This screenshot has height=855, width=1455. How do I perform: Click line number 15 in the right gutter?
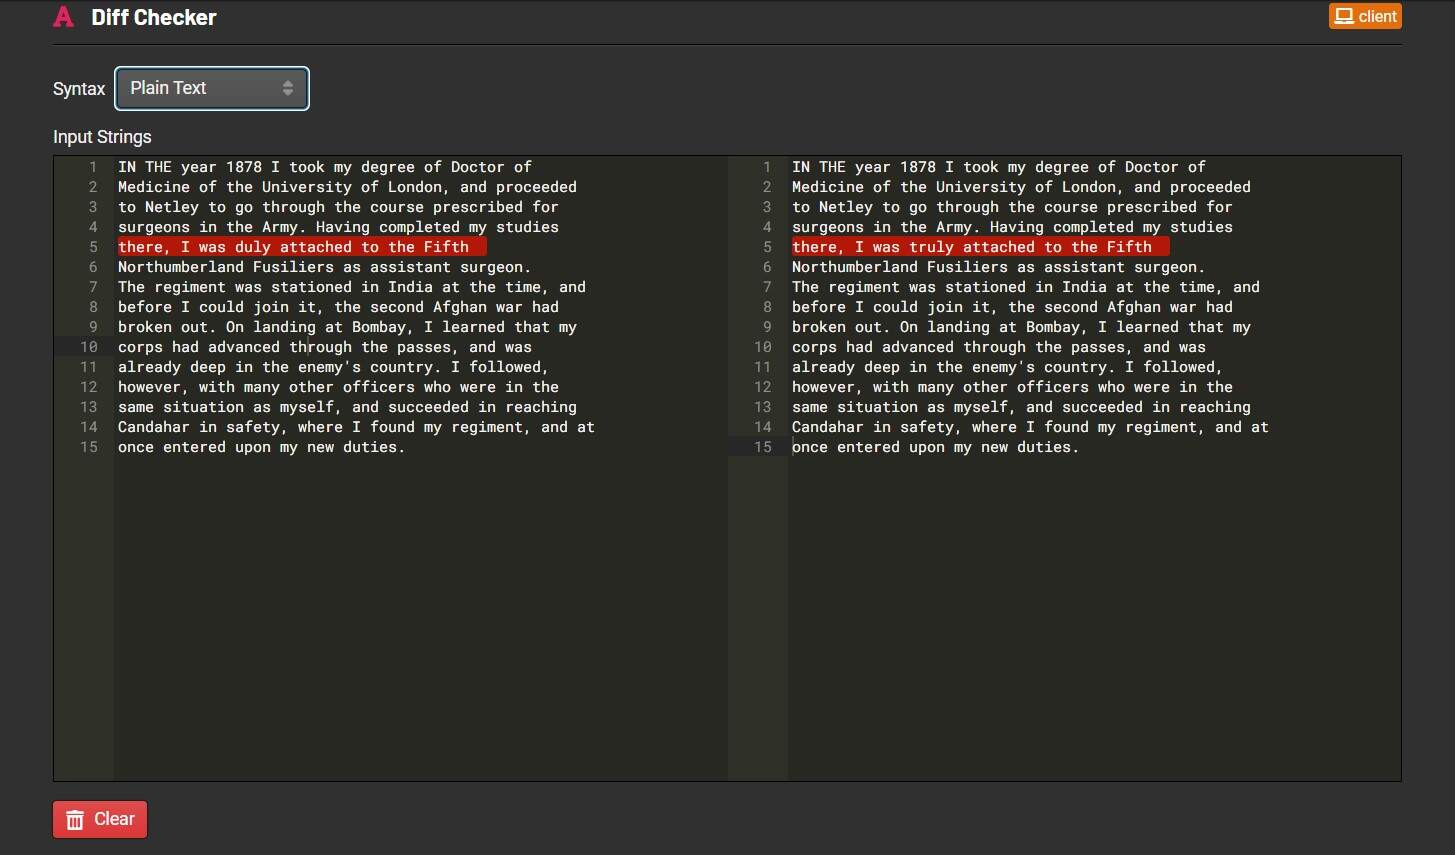click(x=765, y=447)
